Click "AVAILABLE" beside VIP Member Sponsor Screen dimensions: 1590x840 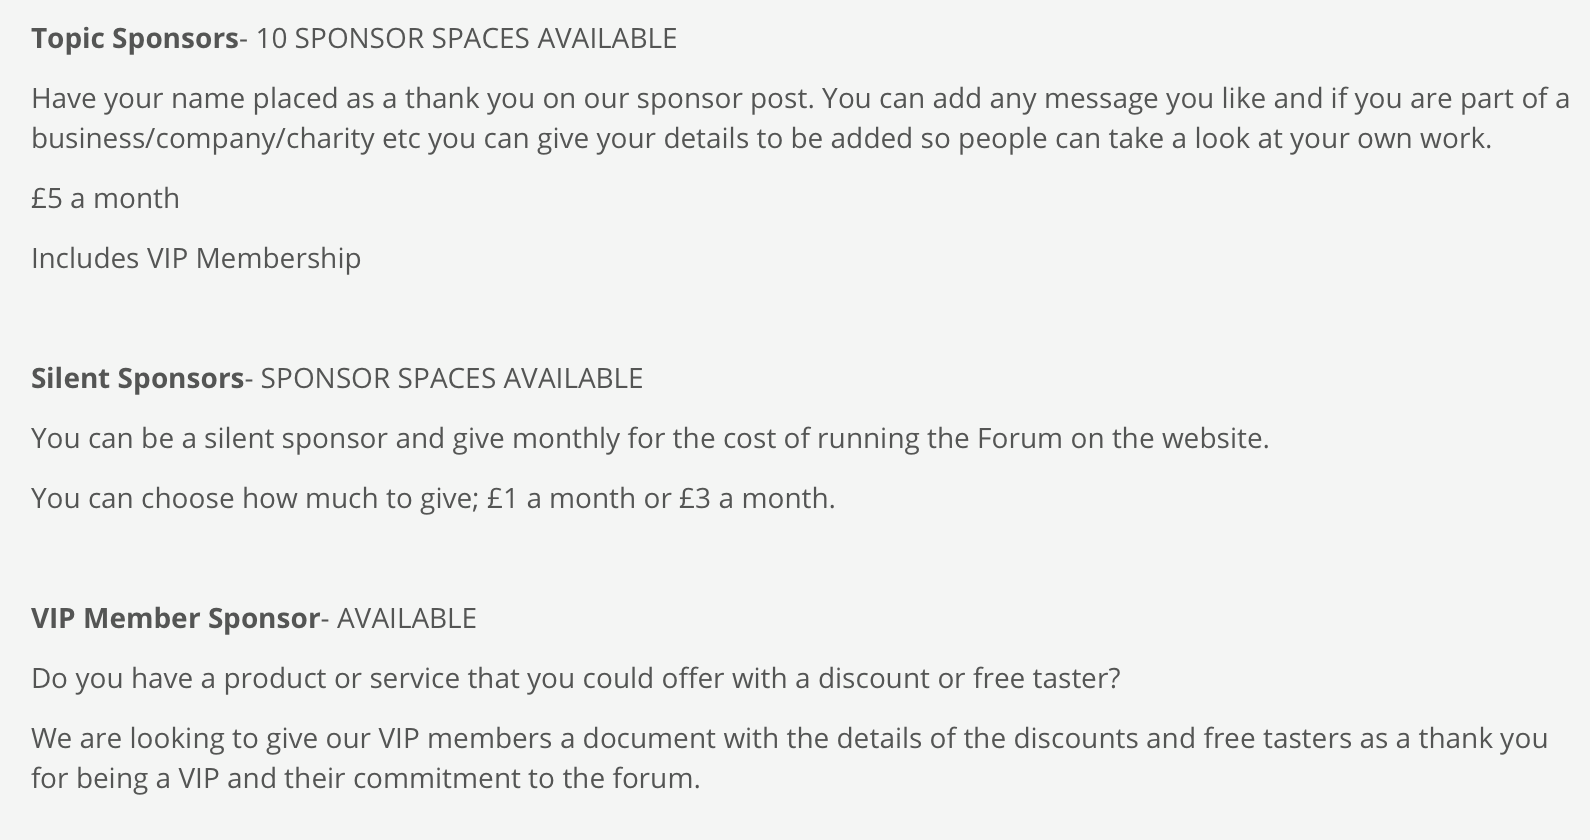[407, 619]
